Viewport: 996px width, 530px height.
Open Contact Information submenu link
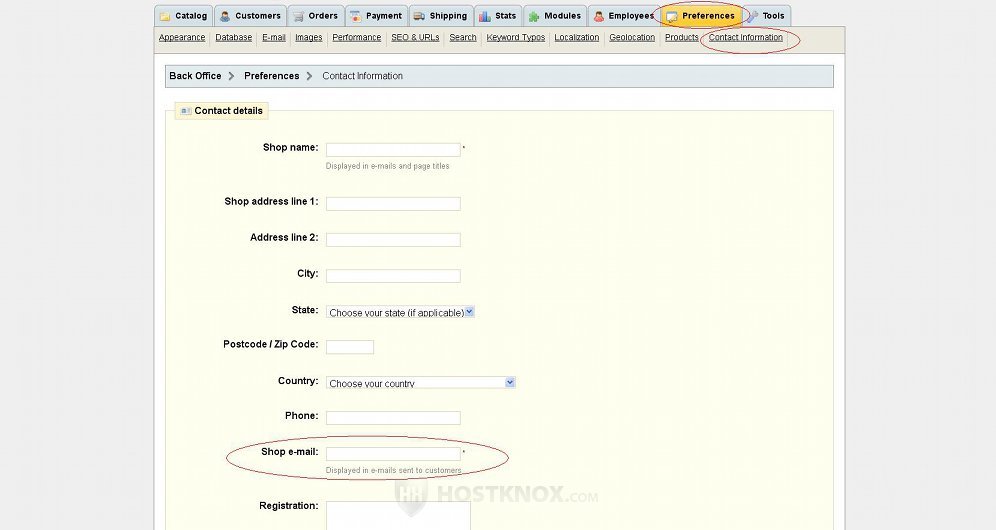click(x=745, y=37)
